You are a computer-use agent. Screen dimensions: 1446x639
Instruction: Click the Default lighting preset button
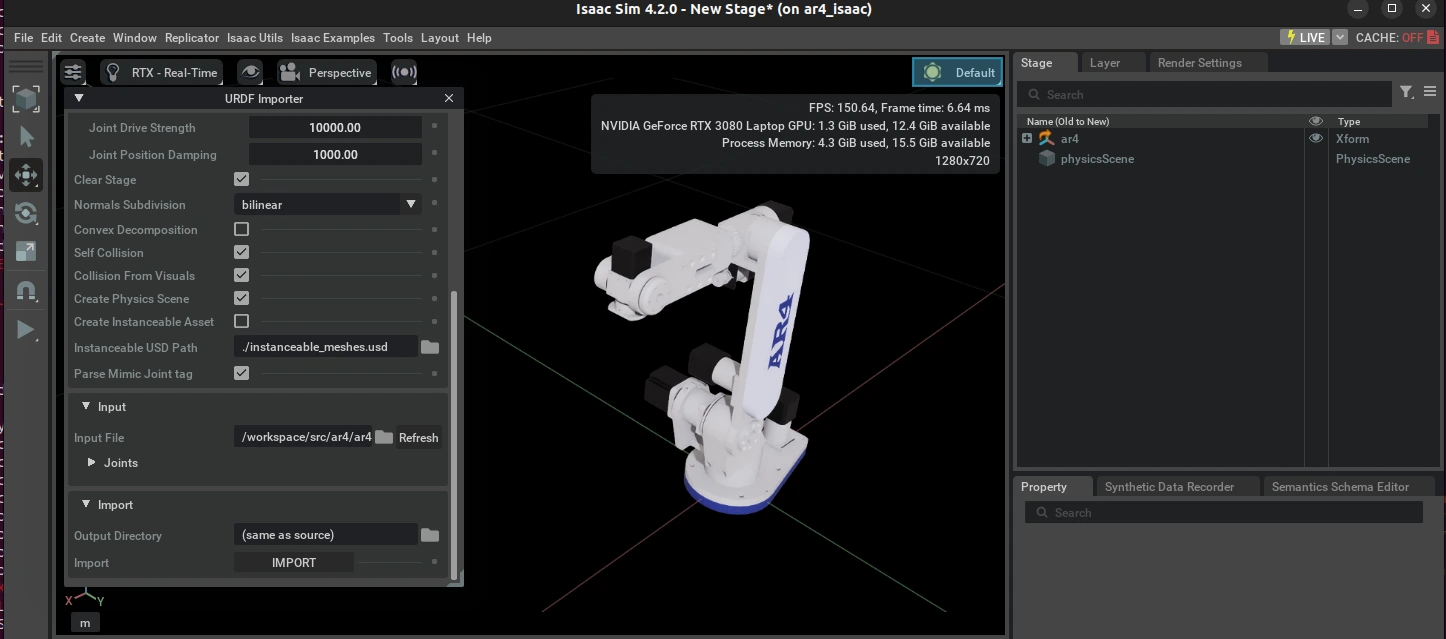[x=958, y=72]
